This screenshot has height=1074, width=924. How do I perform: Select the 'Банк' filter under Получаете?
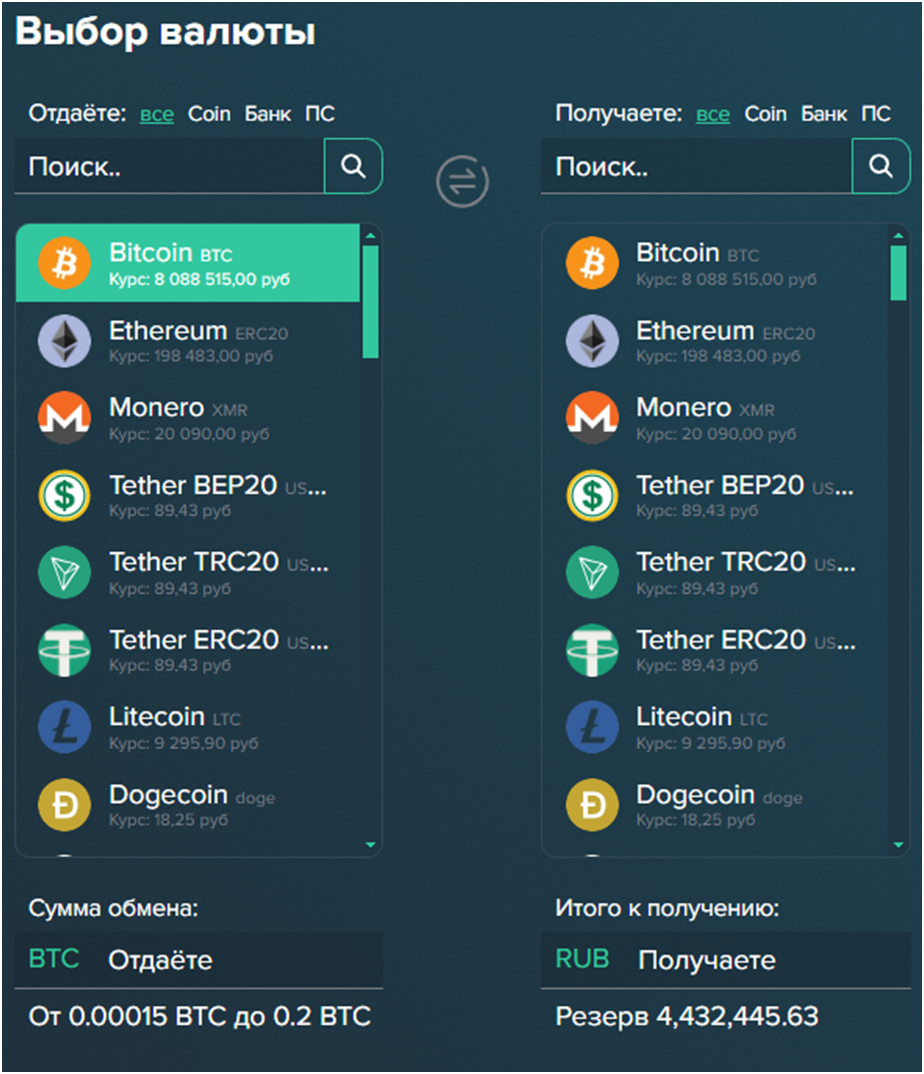tap(824, 114)
